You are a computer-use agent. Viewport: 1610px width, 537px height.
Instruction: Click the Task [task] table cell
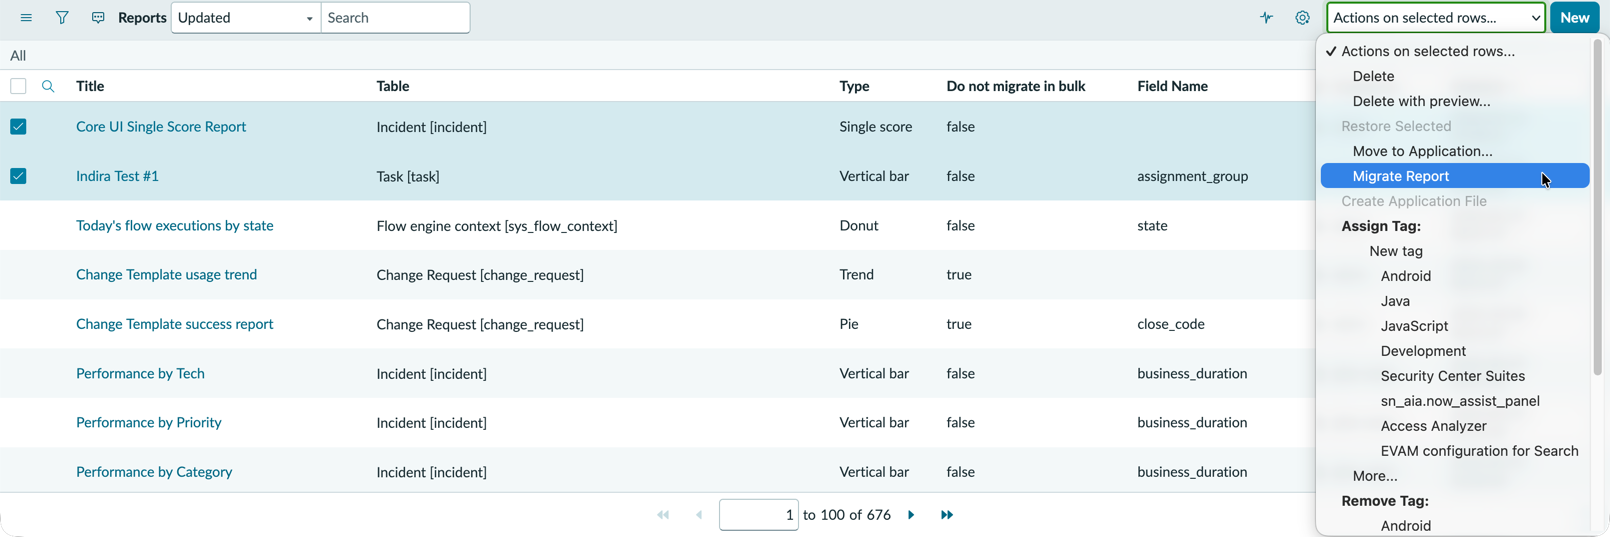407,177
